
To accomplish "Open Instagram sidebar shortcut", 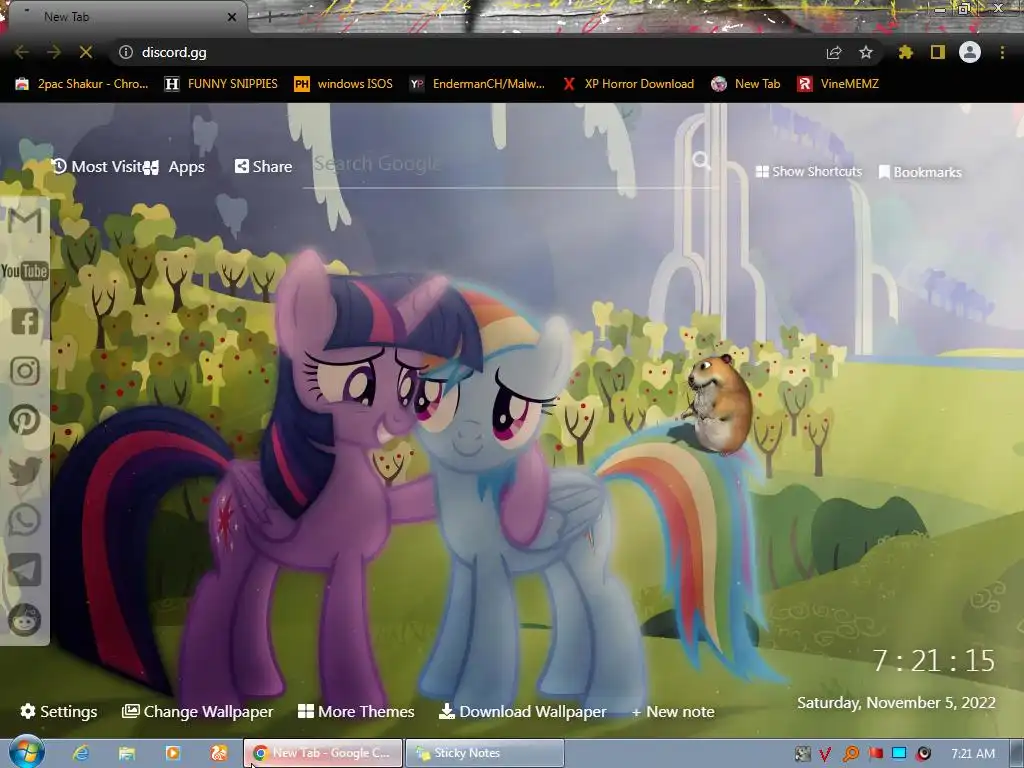I will [x=25, y=370].
